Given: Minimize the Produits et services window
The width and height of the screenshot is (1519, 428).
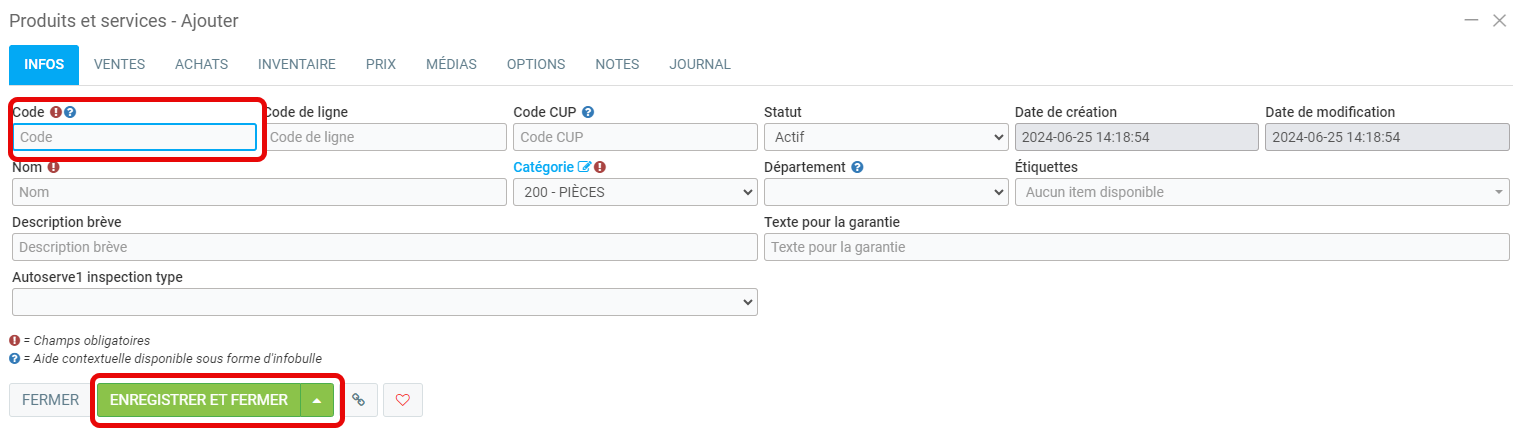Looking at the screenshot, I should 1471,20.
